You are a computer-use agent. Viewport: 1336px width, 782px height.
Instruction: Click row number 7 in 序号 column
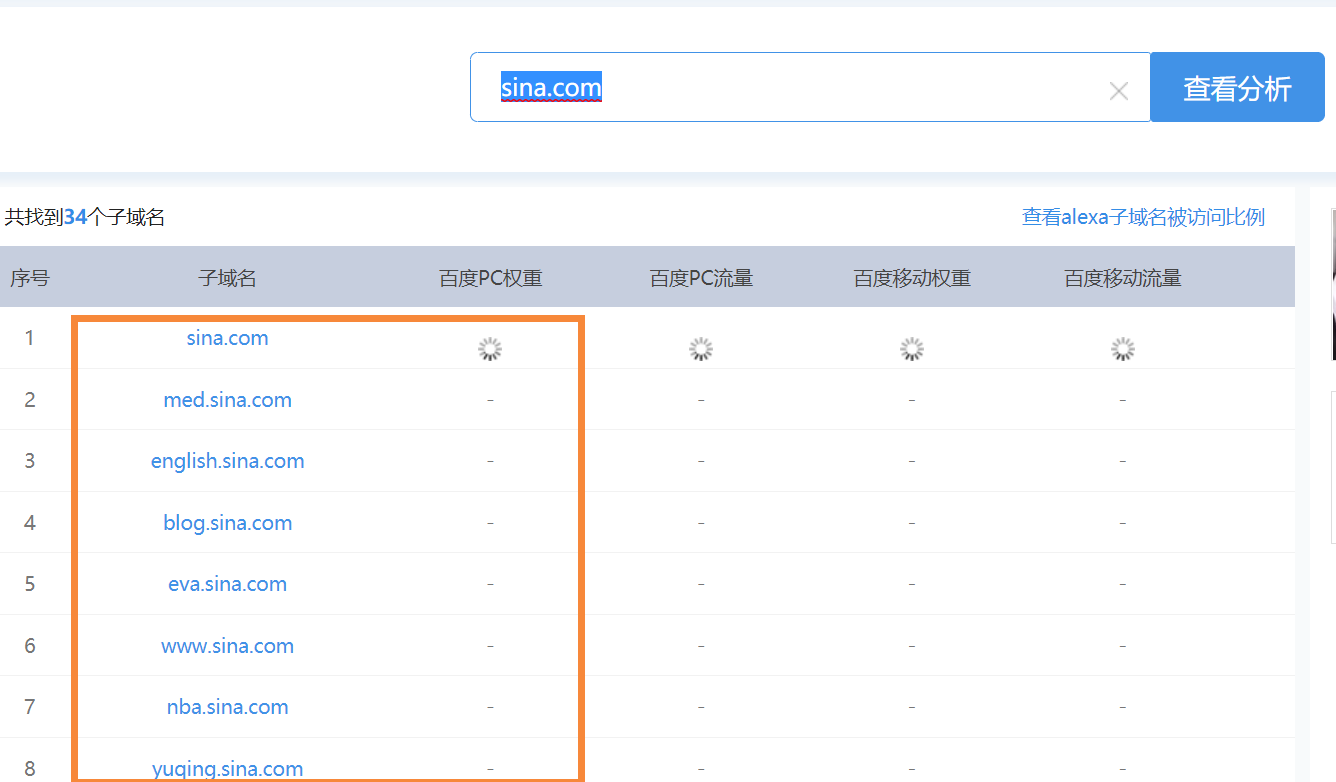pyautogui.click(x=29, y=707)
